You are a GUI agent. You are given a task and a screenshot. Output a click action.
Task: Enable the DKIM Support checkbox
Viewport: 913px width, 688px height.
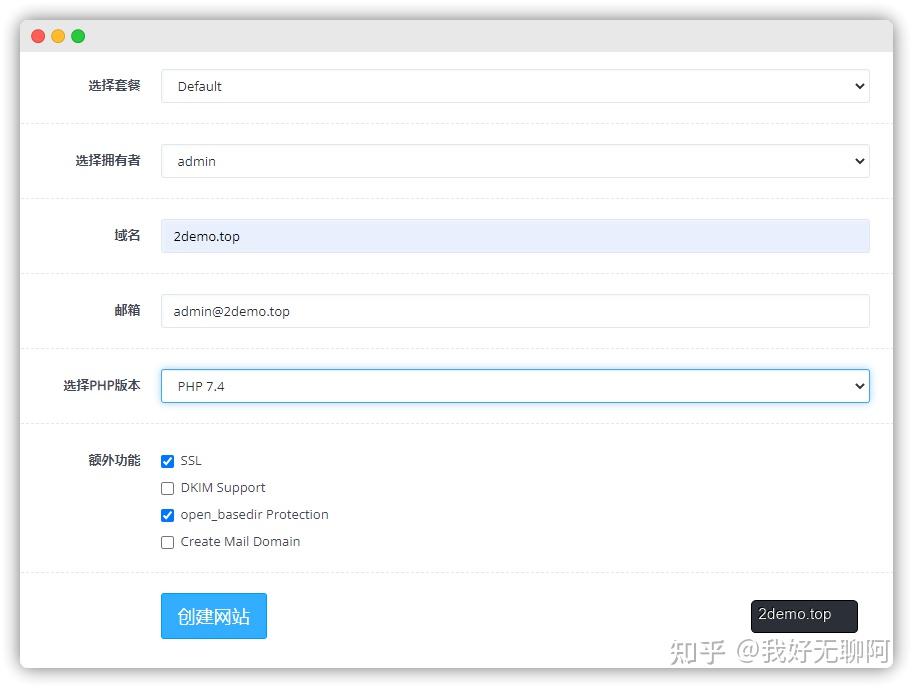tap(168, 488)
